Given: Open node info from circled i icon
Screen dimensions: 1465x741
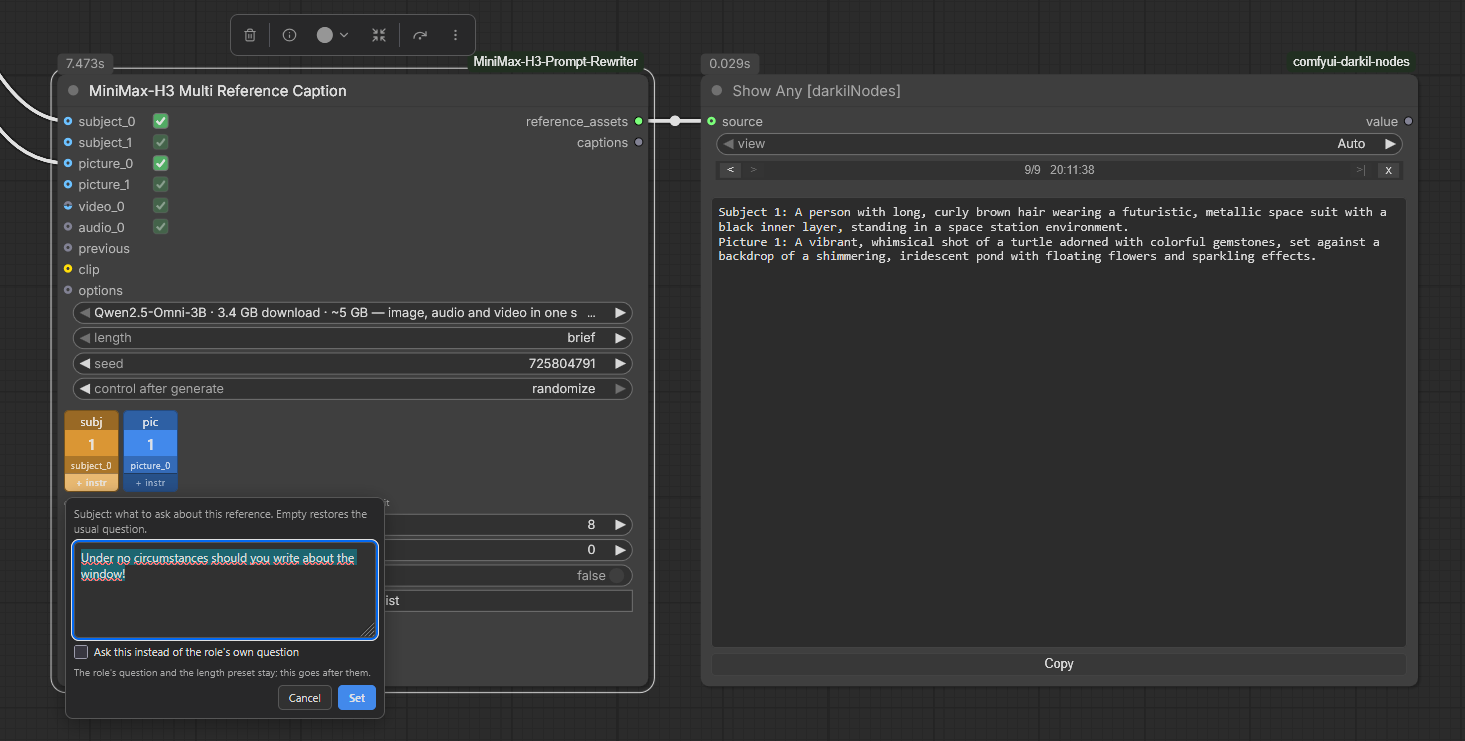Looking at the screenshot, I should pyautogui.click(x=290, y=35).
